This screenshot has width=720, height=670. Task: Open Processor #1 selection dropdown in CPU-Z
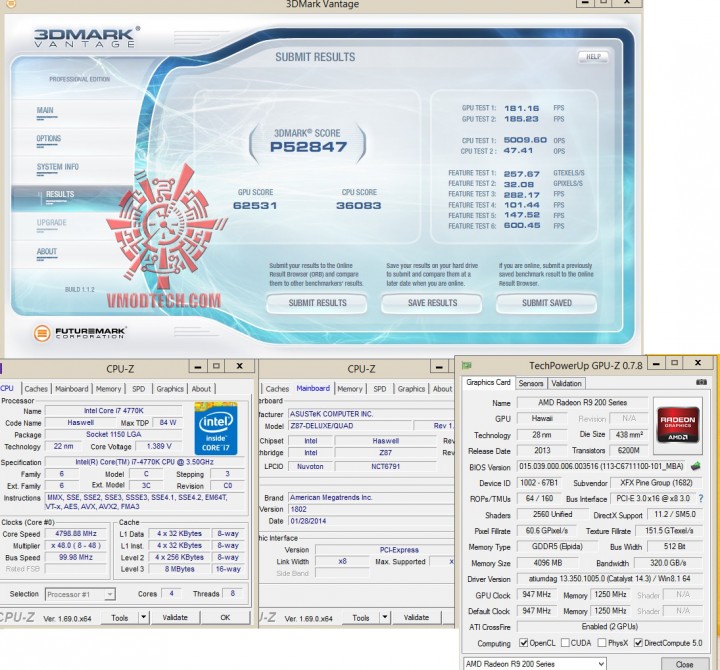point(80,594)
